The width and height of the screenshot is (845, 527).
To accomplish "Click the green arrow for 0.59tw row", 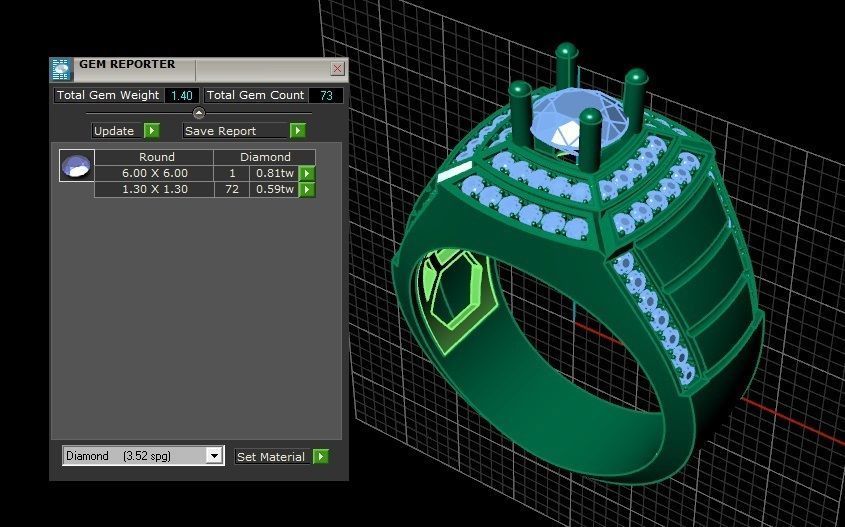I will point(307,189).
